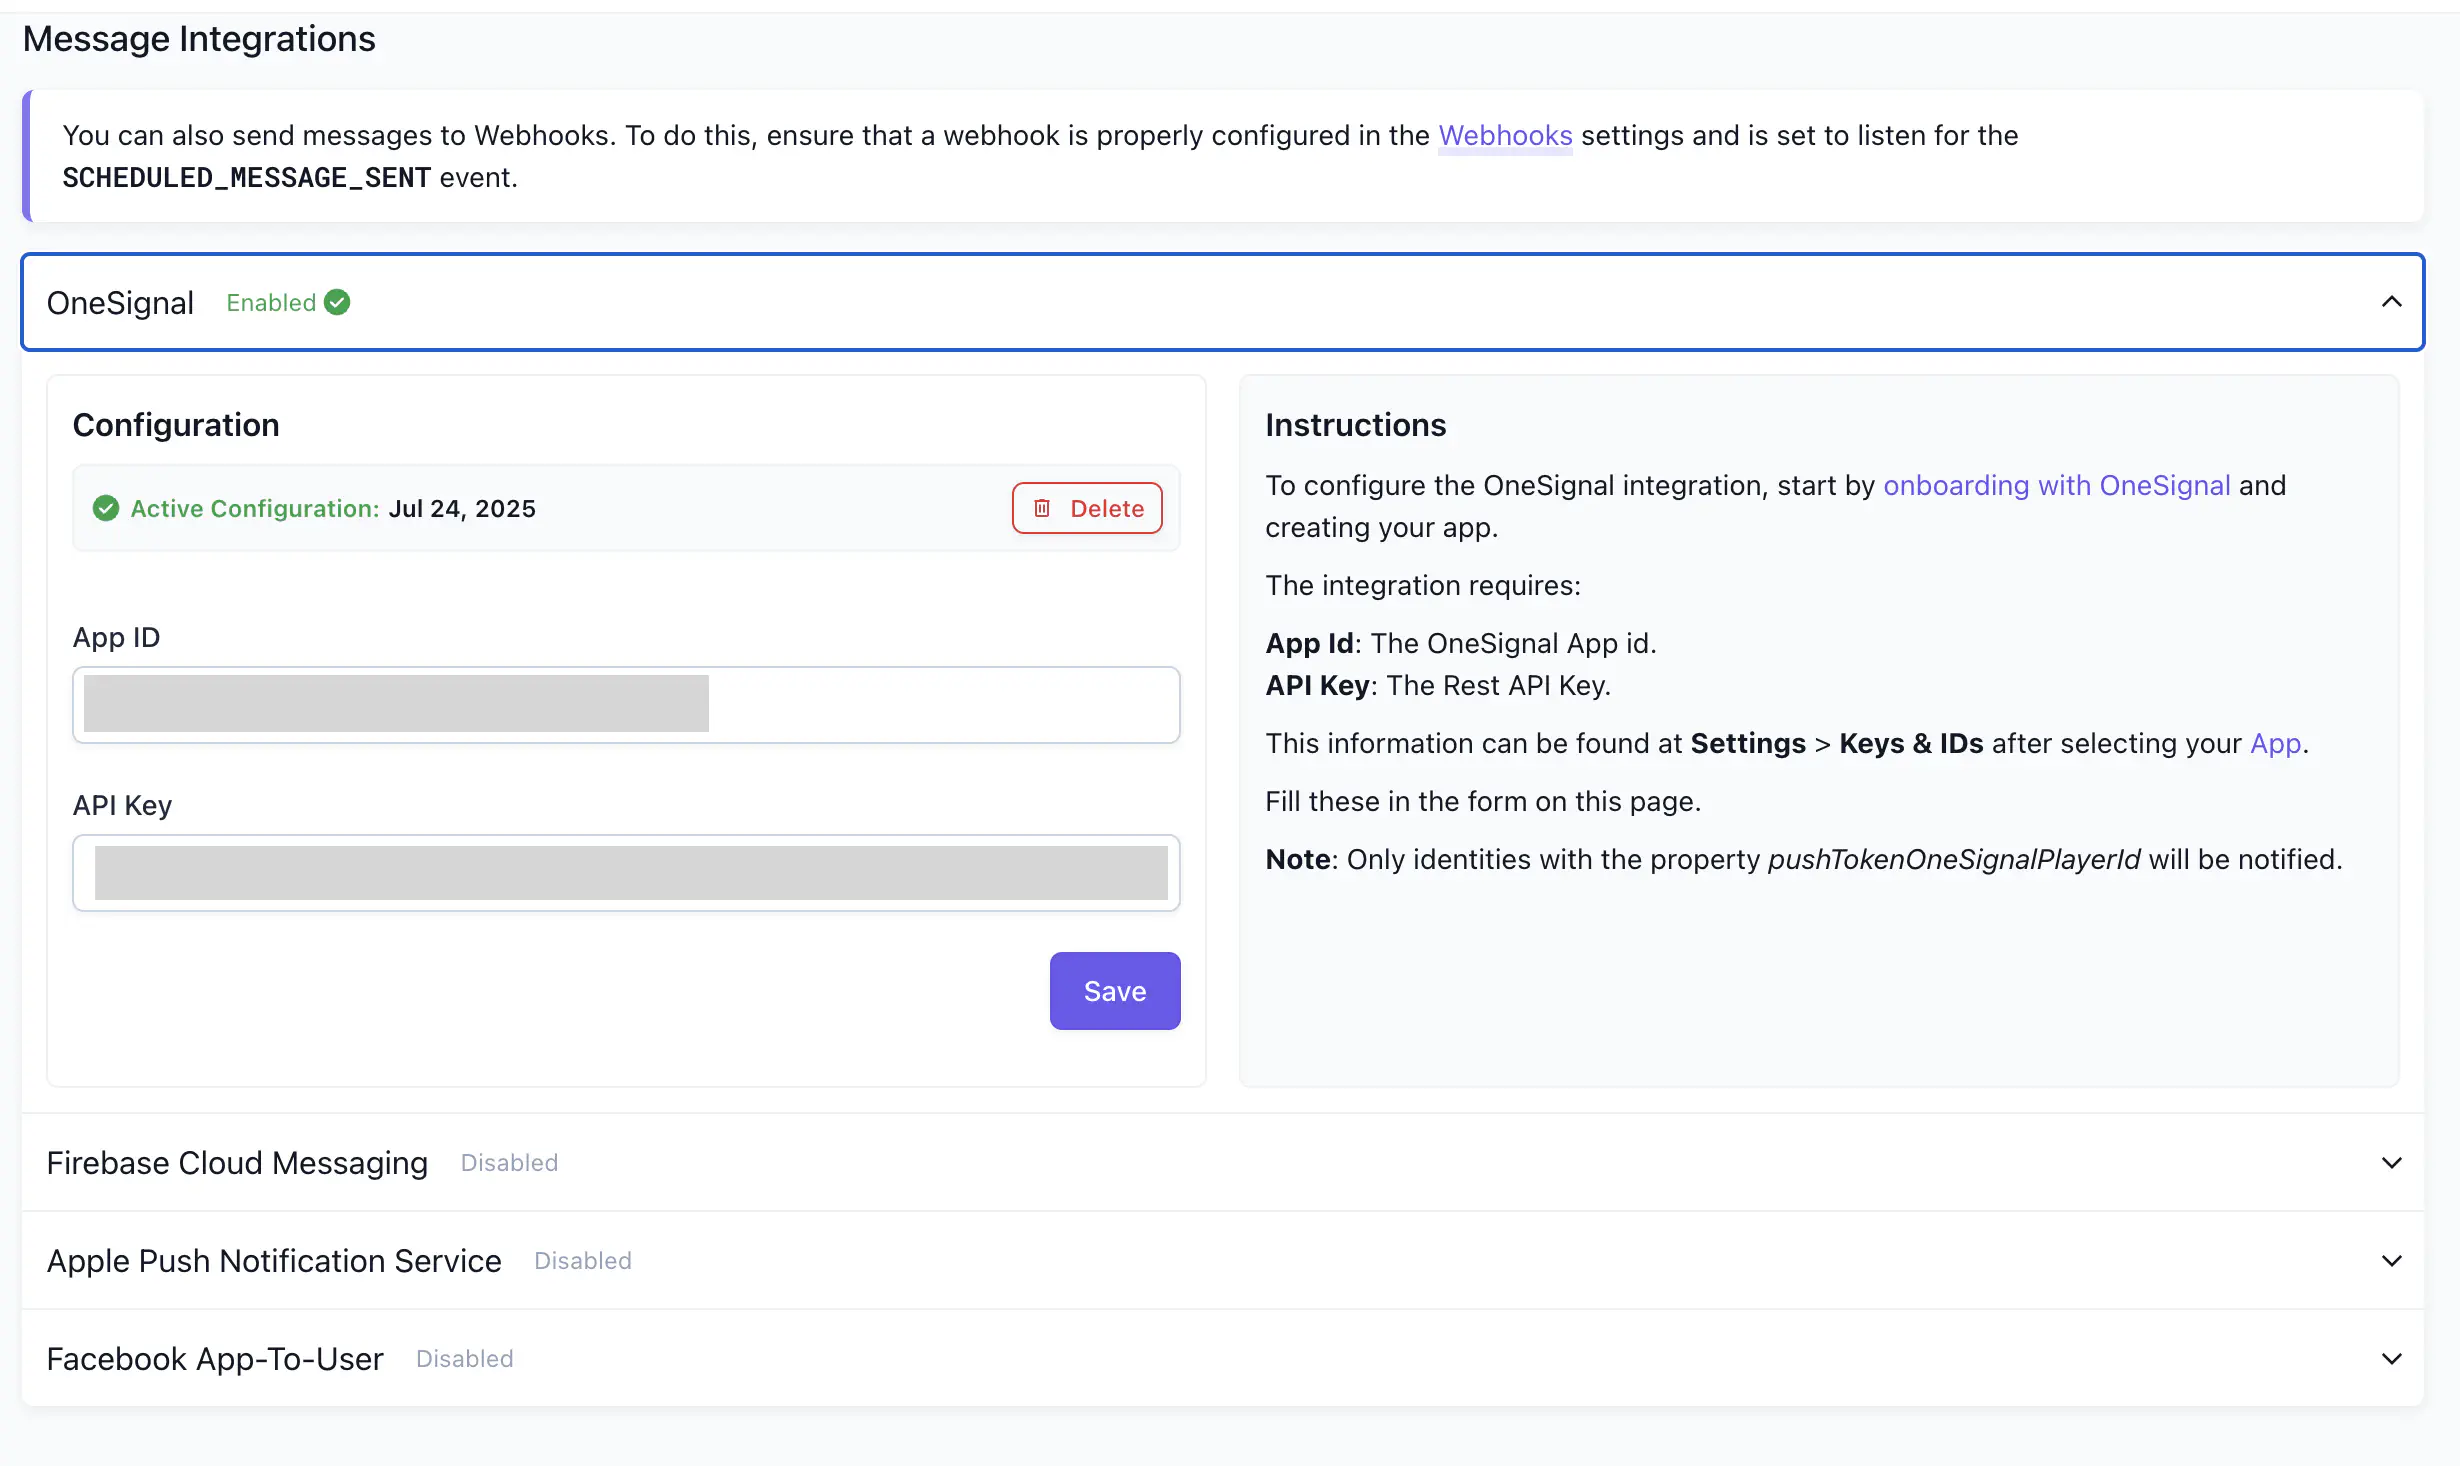Open the Webhooks settings link
The image size is (2460, 1466).
pyautogui.click(x=1504, y=135)
